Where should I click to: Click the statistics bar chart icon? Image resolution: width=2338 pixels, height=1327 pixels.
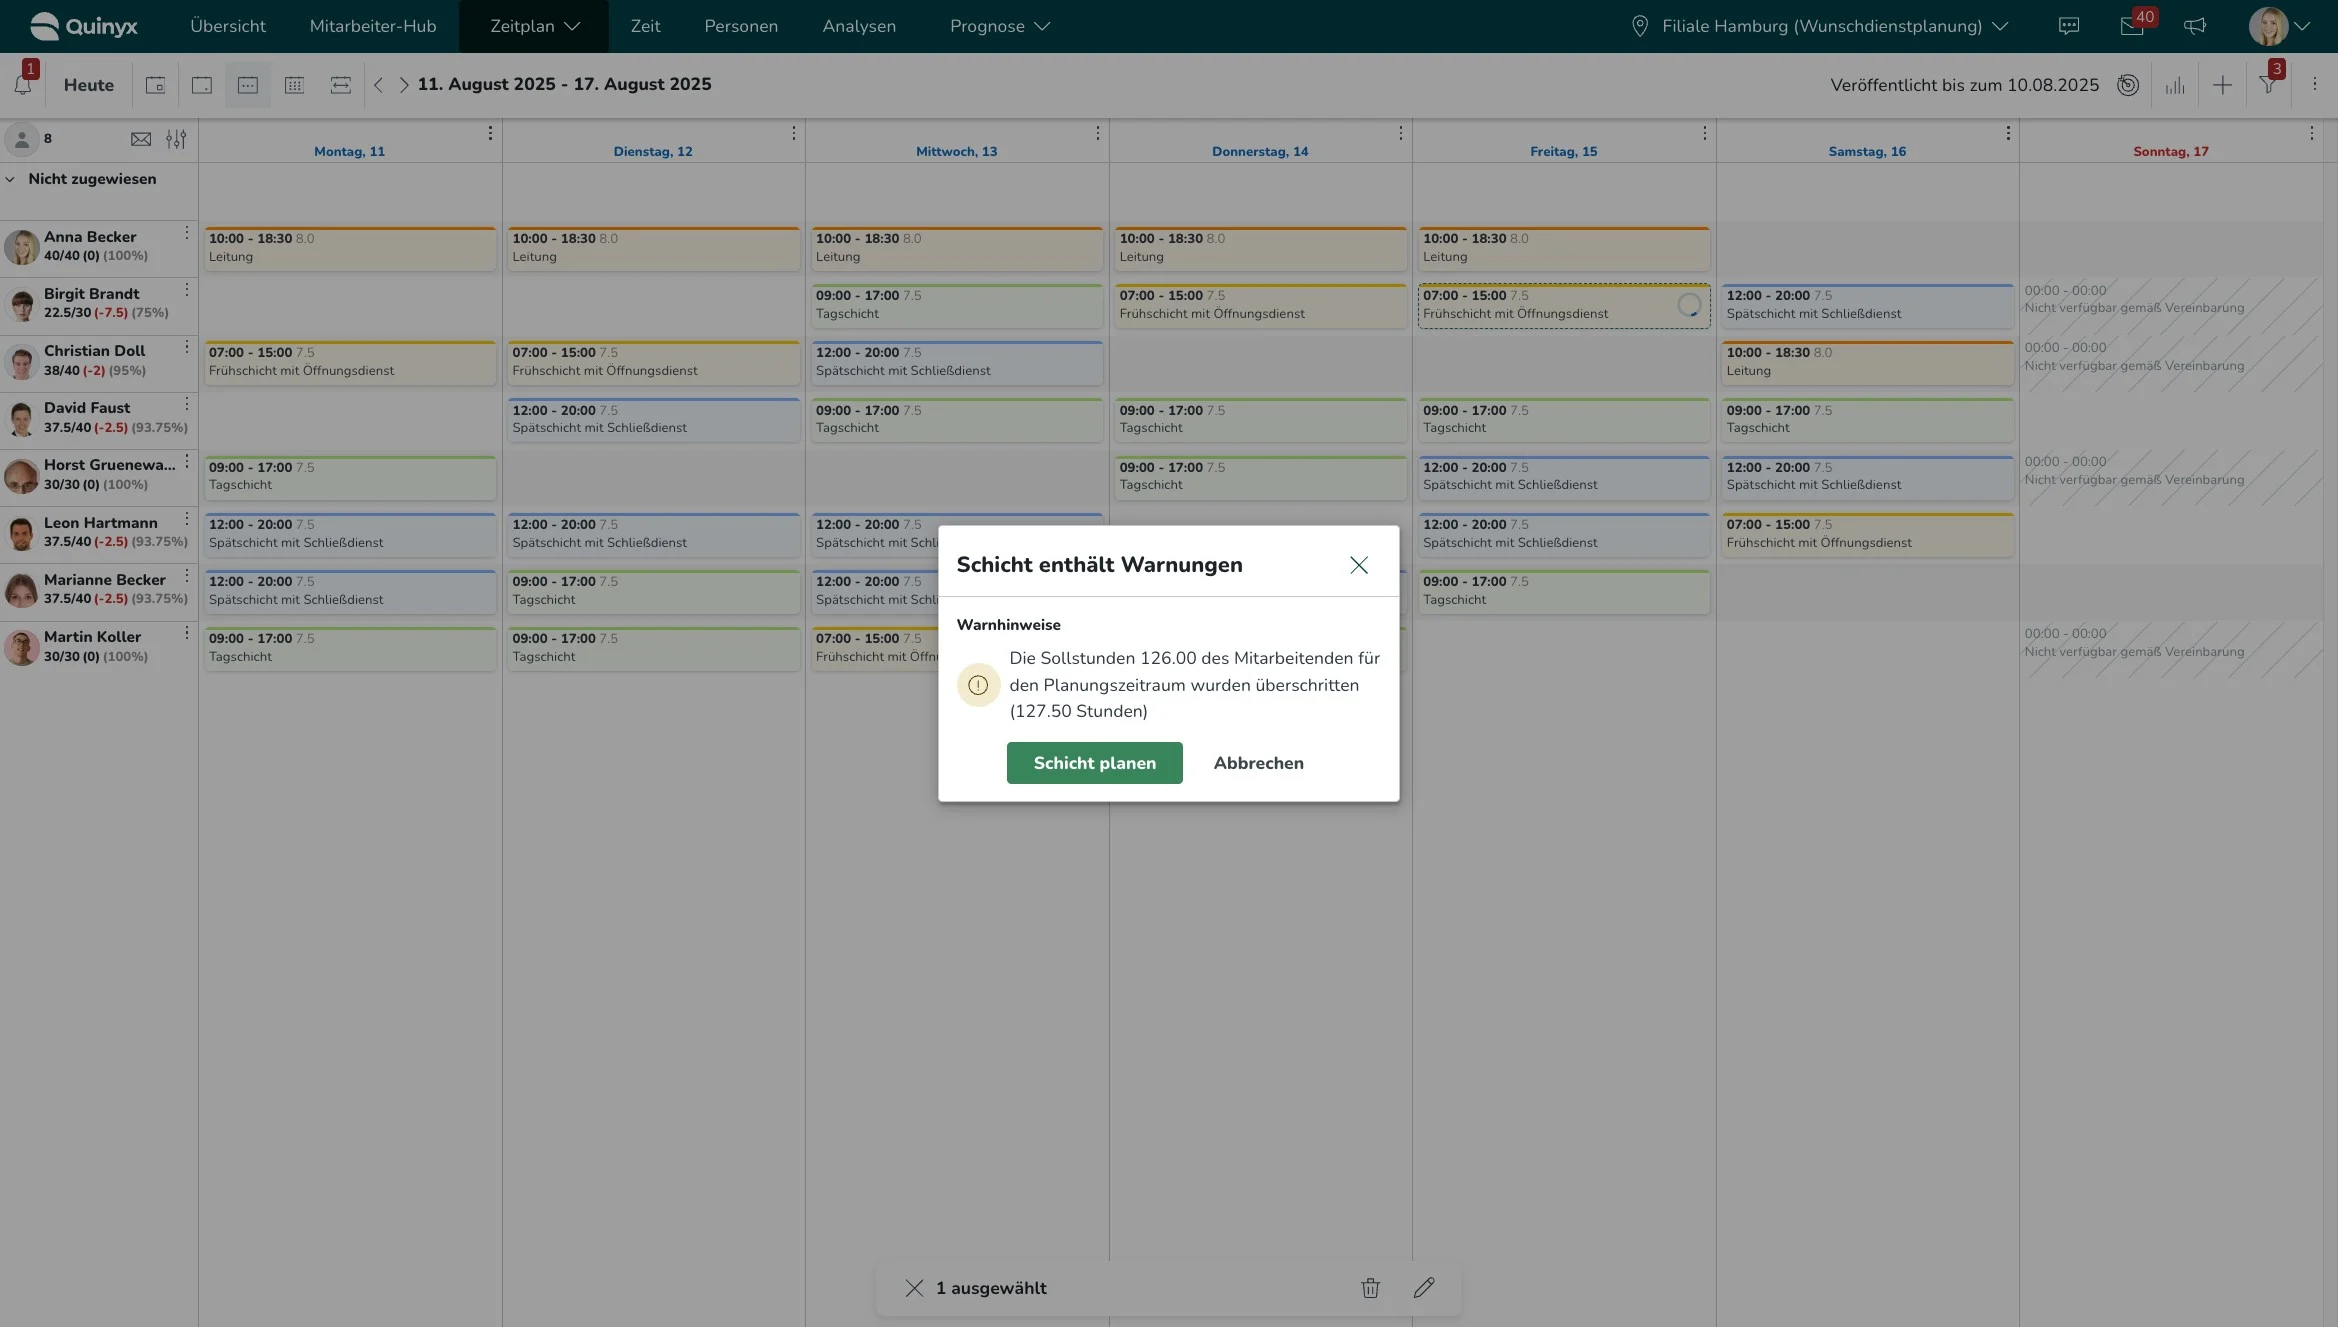[x=2175, y=85]
